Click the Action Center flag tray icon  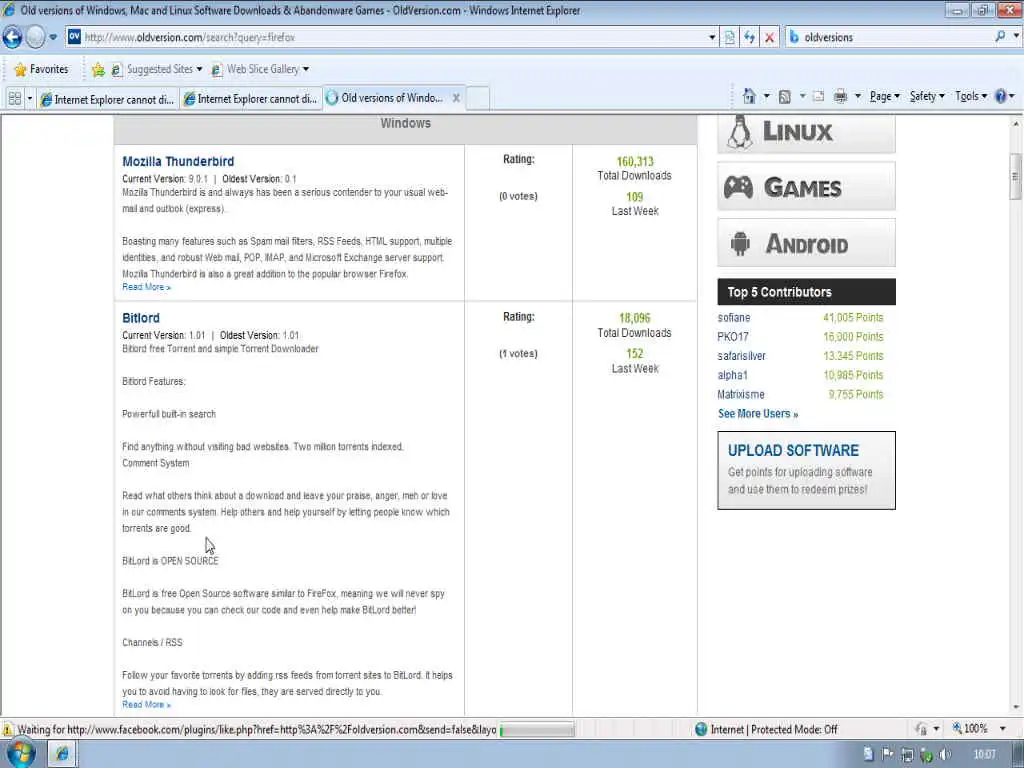(888, 755)
